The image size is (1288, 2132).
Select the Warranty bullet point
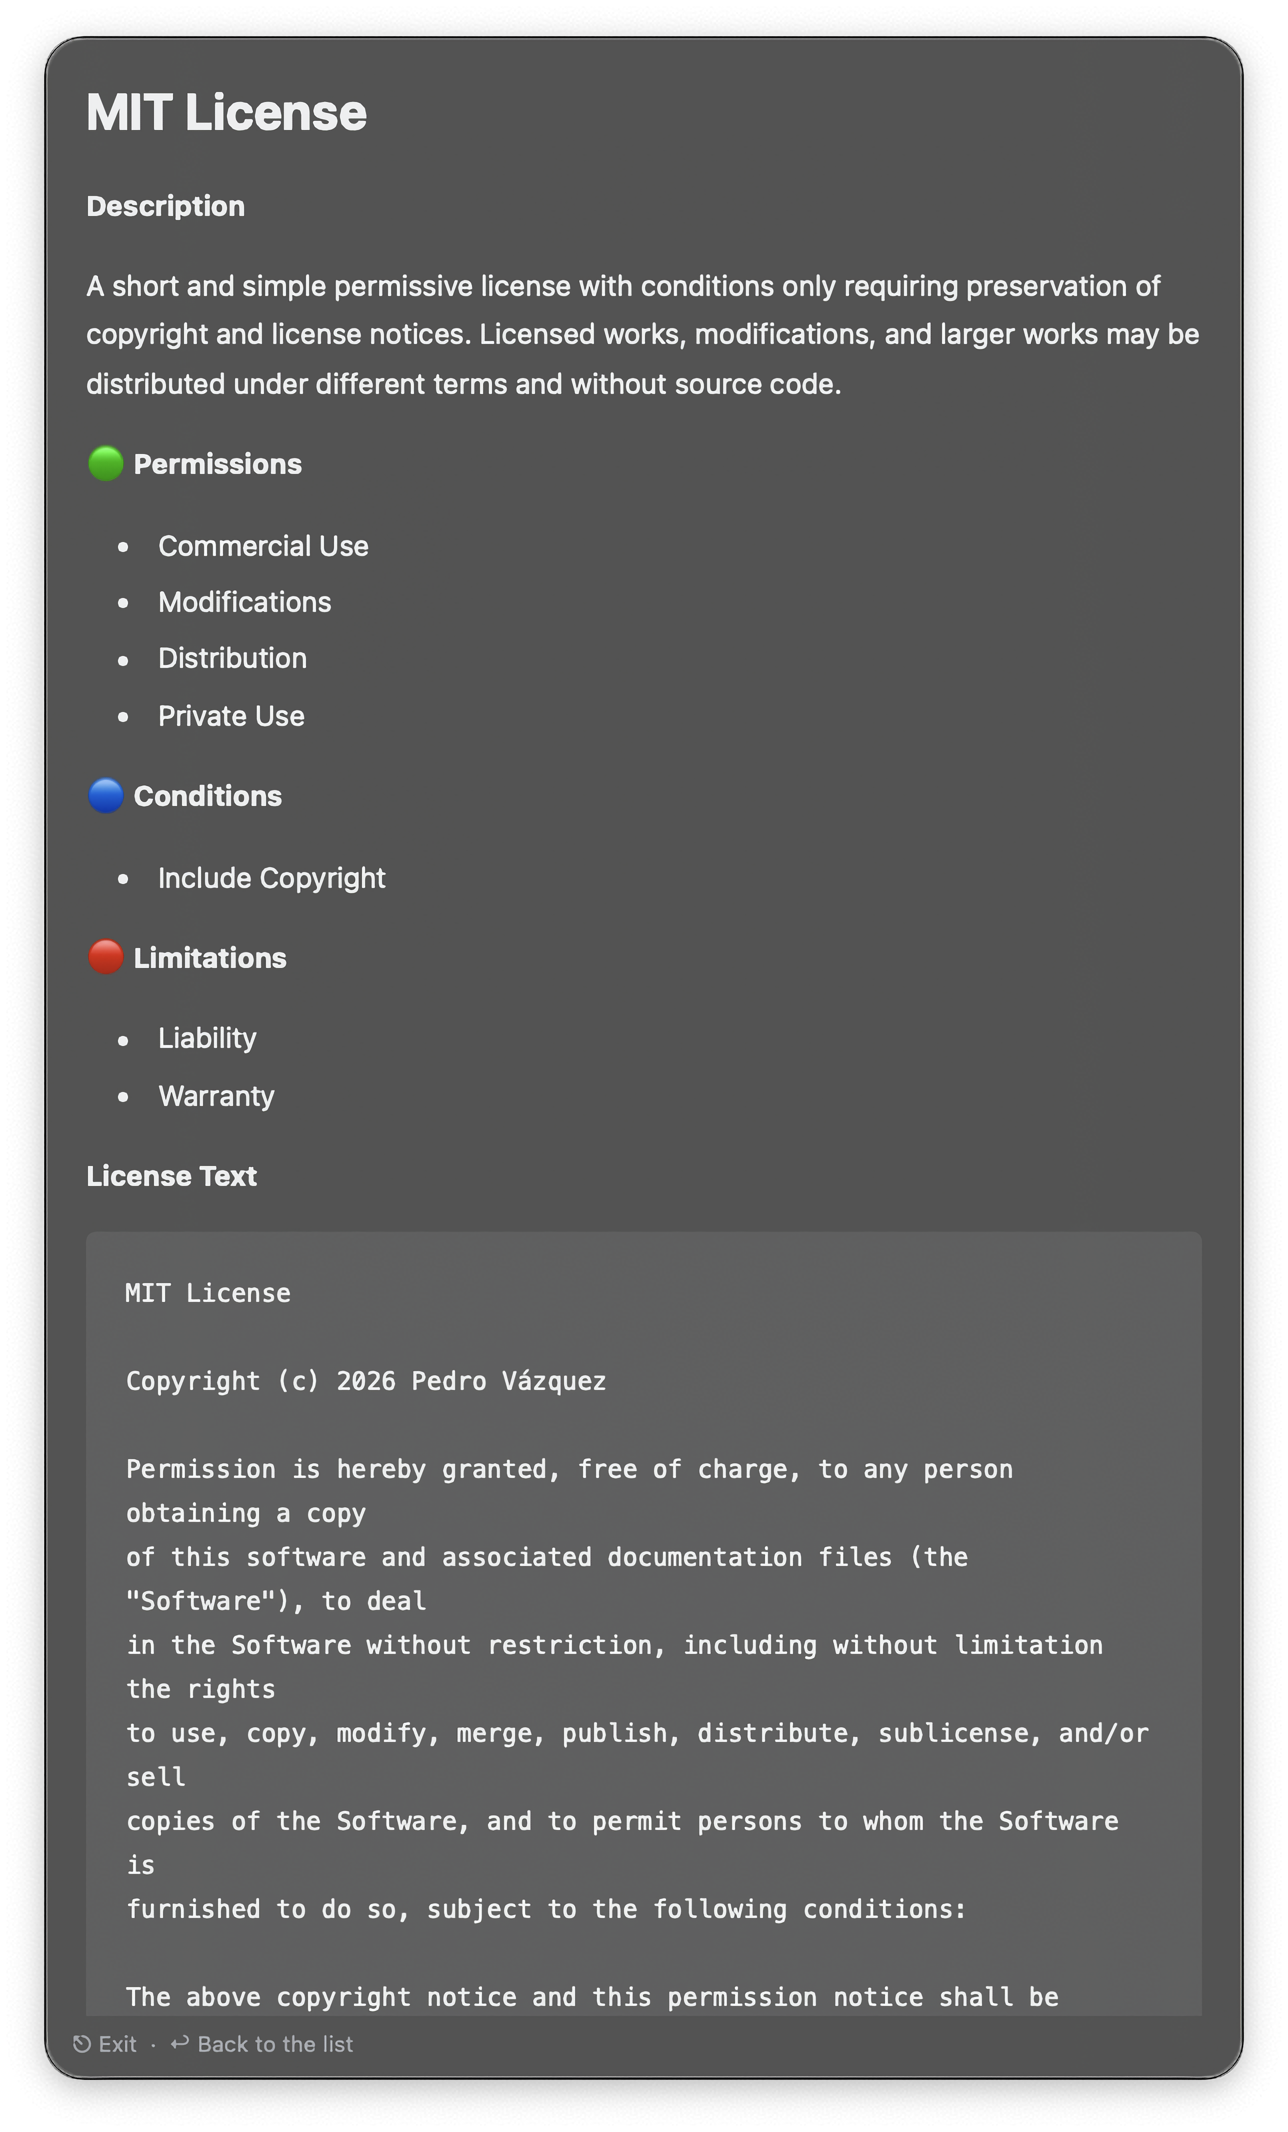pyautogui.click(x=216, y=1096)
